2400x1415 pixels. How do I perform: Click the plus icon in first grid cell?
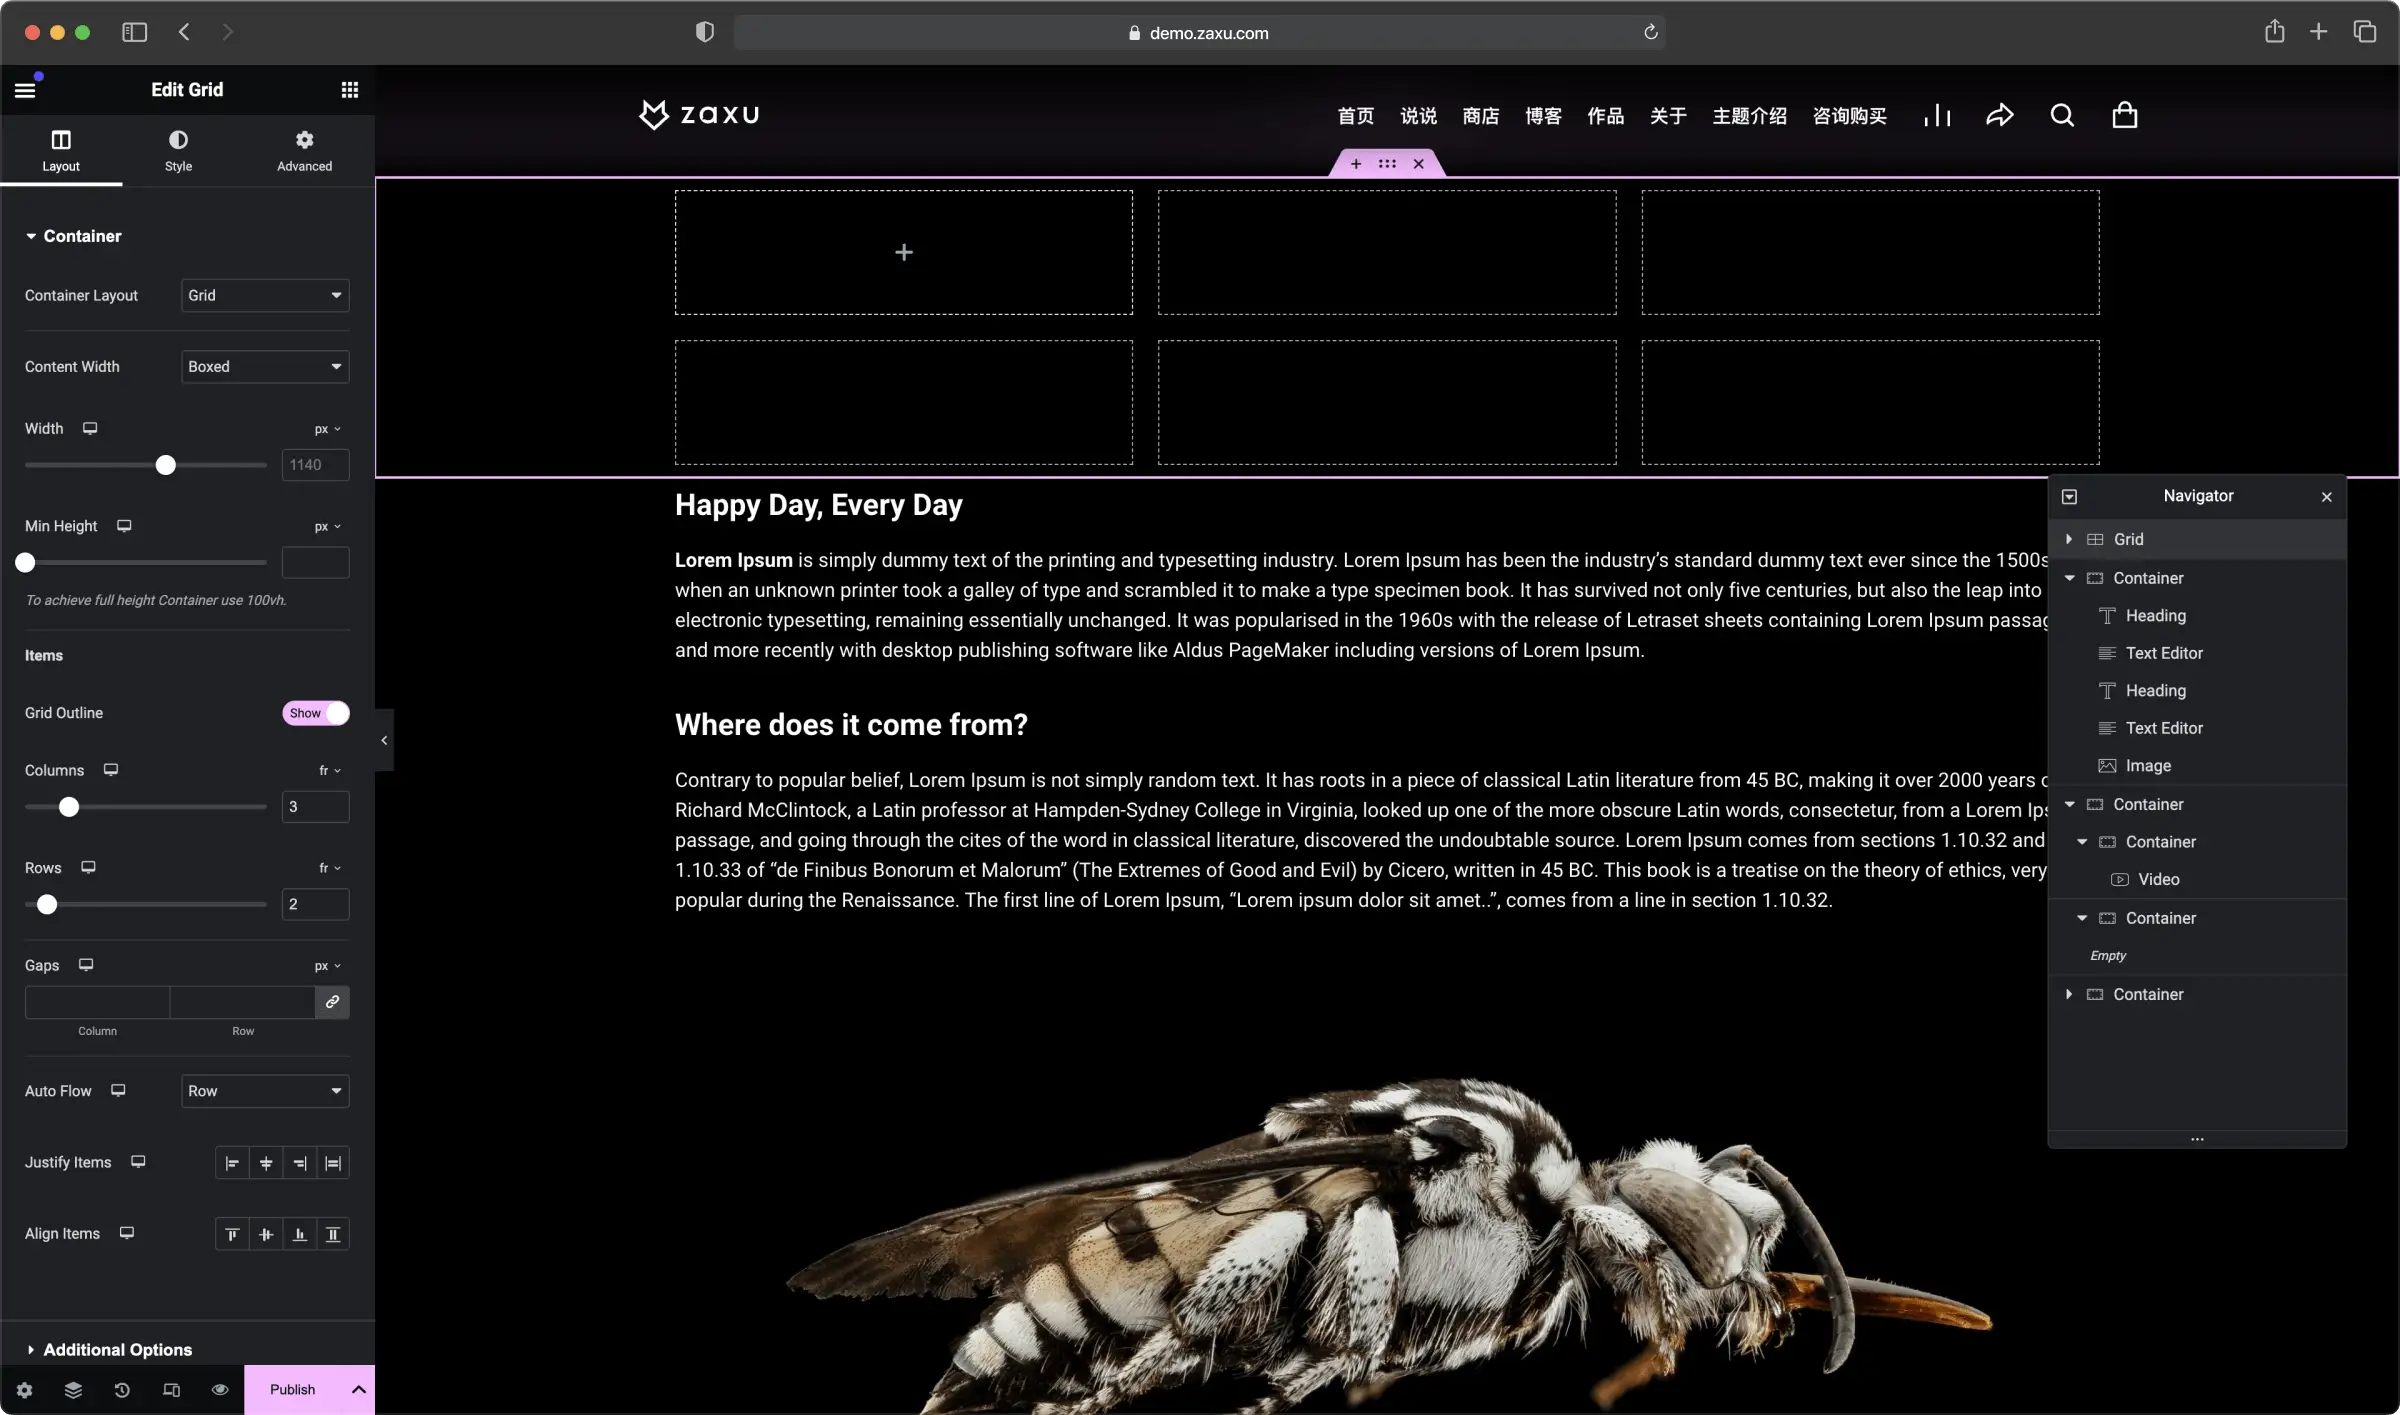[903, 253]
